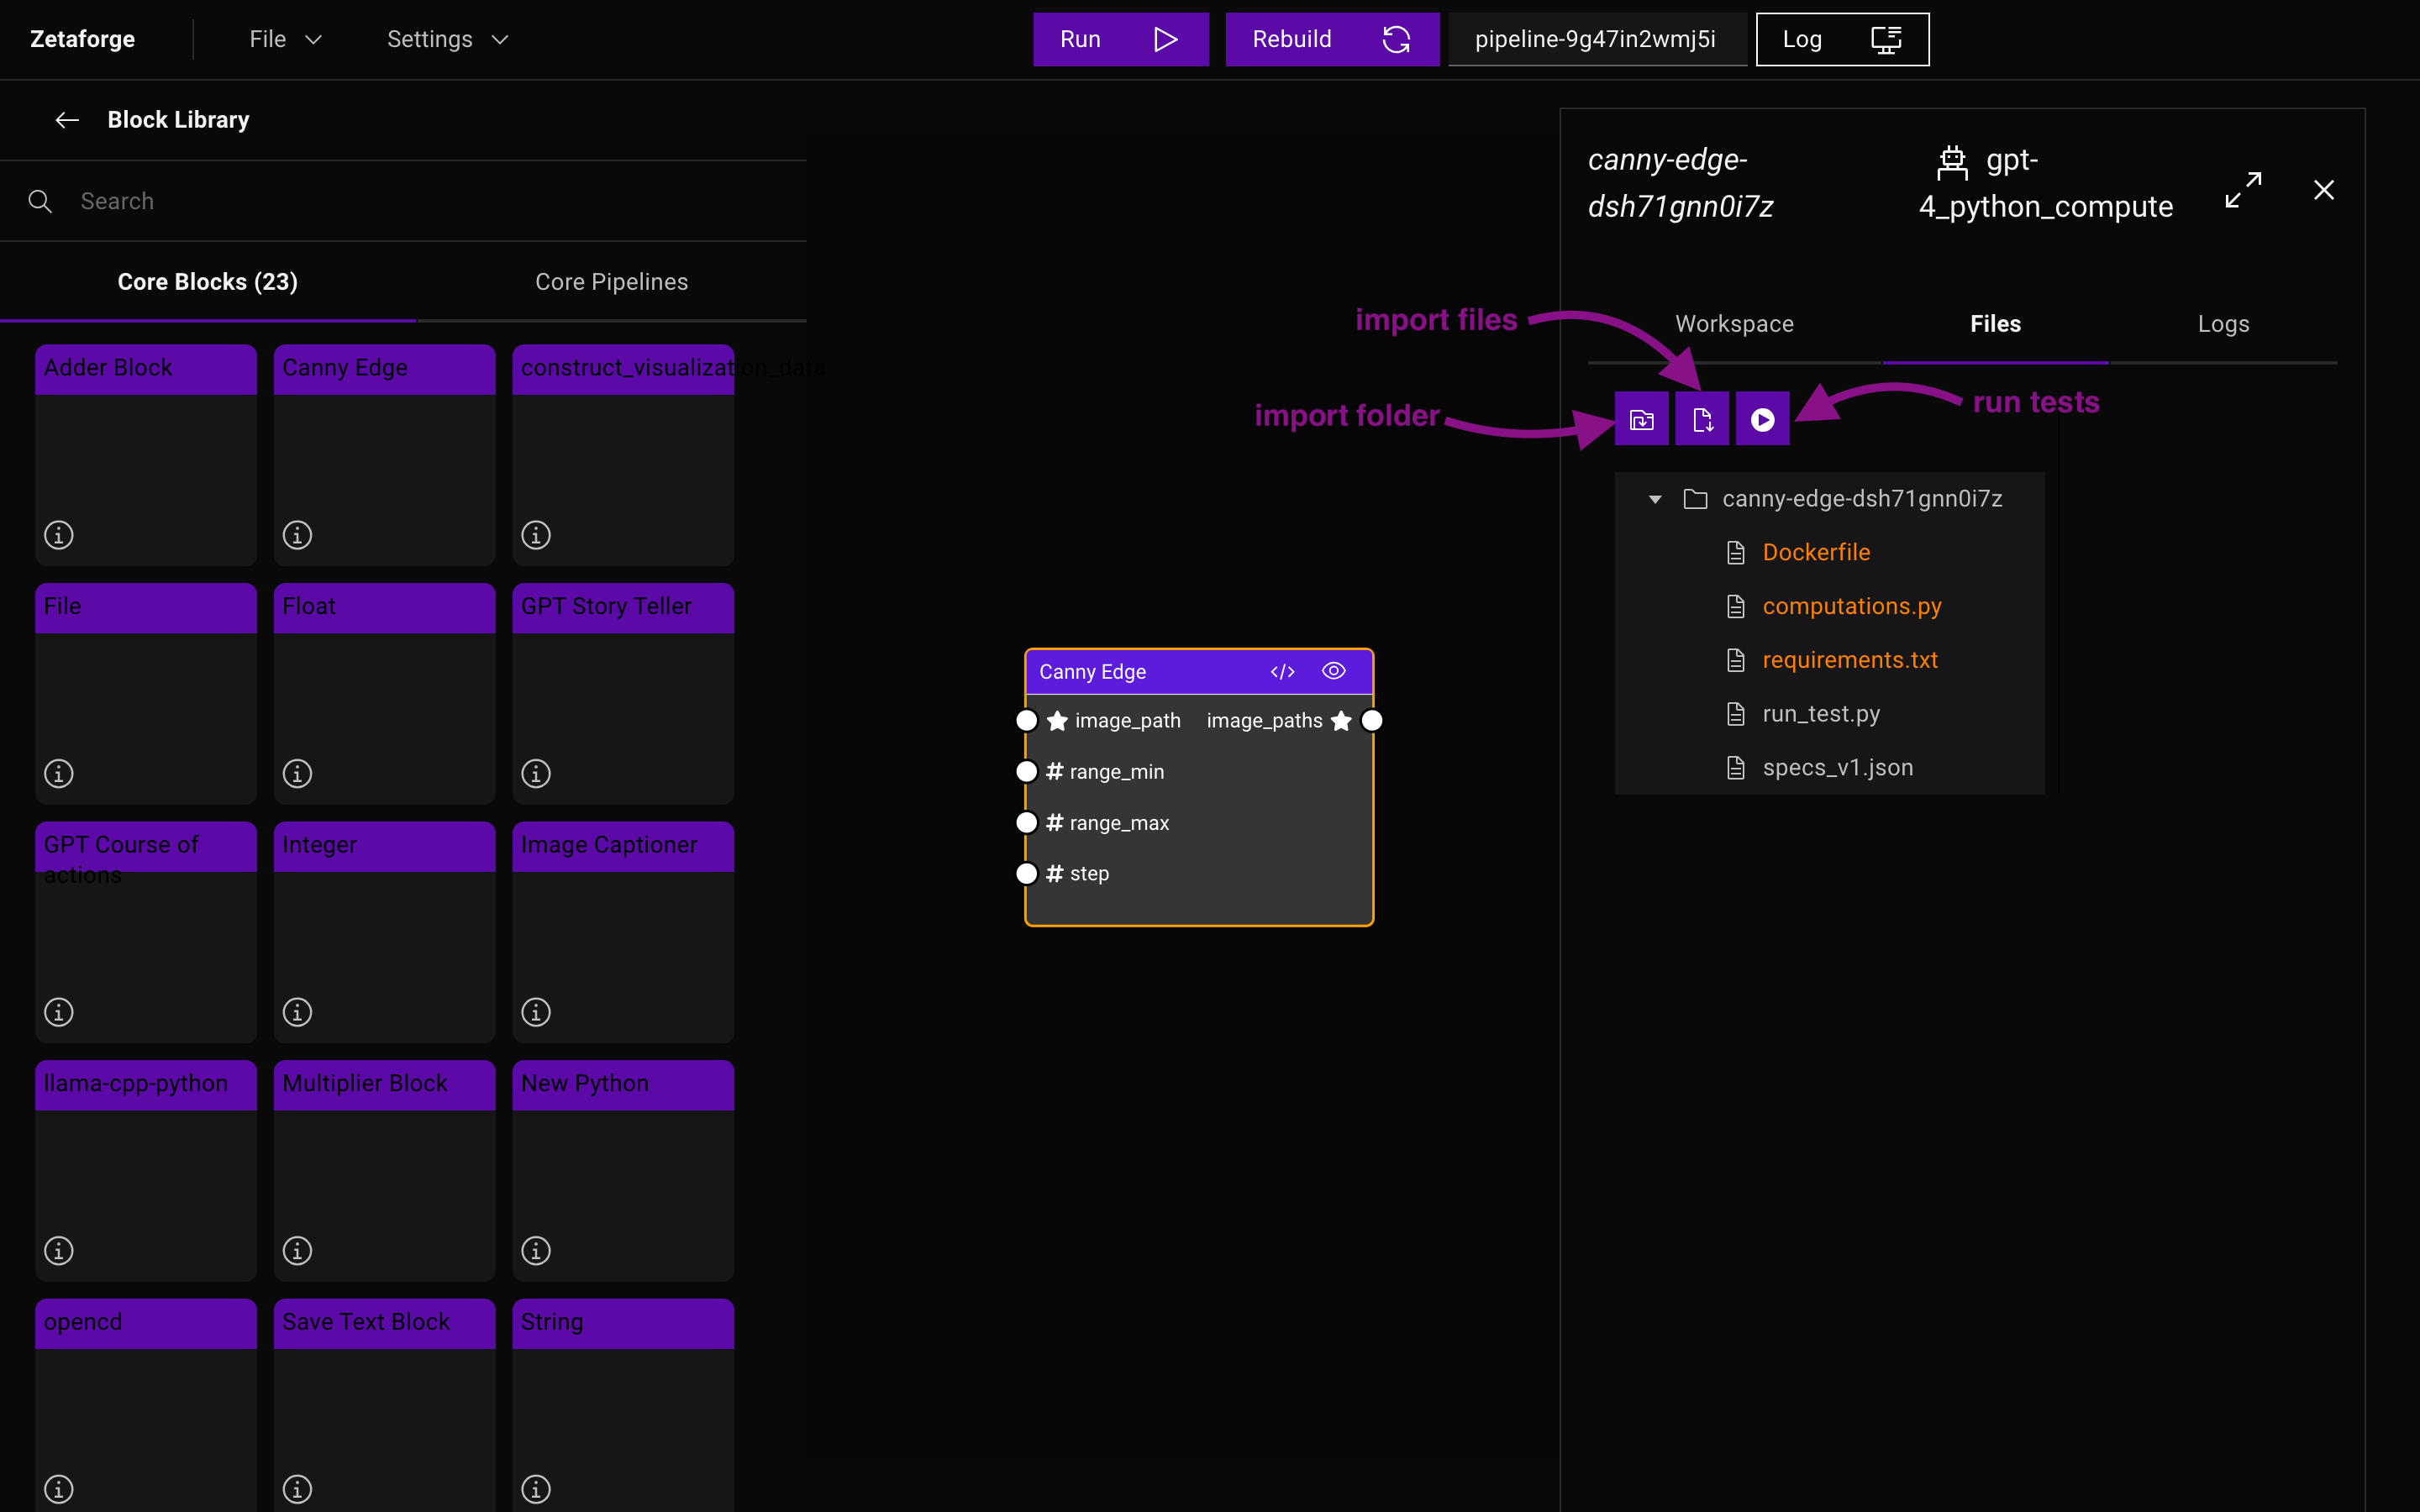Focus the block Search field

[x=403, y=201]
